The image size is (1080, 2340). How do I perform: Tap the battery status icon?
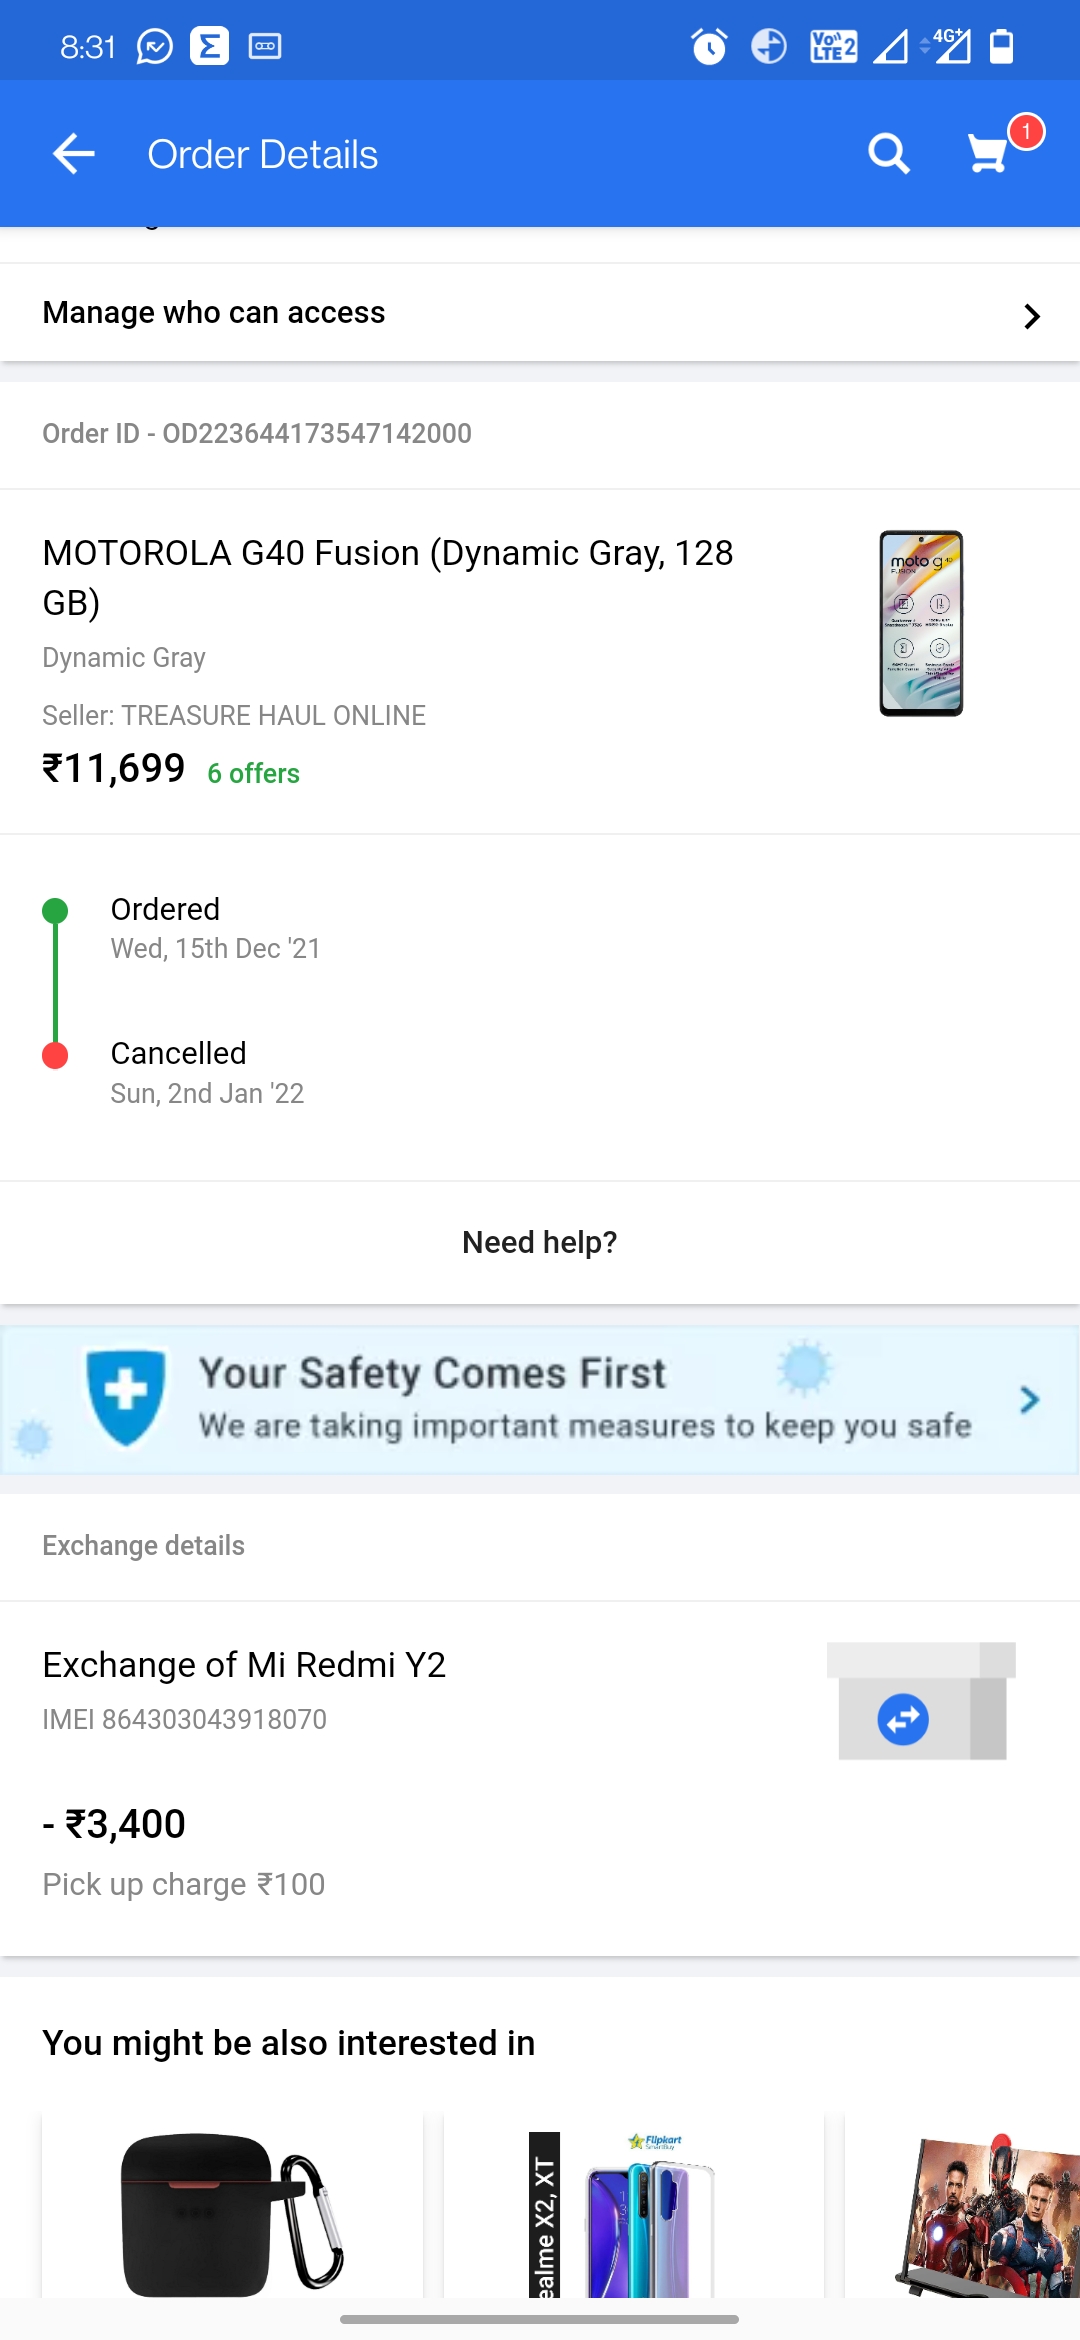[x=1001, y=46]
